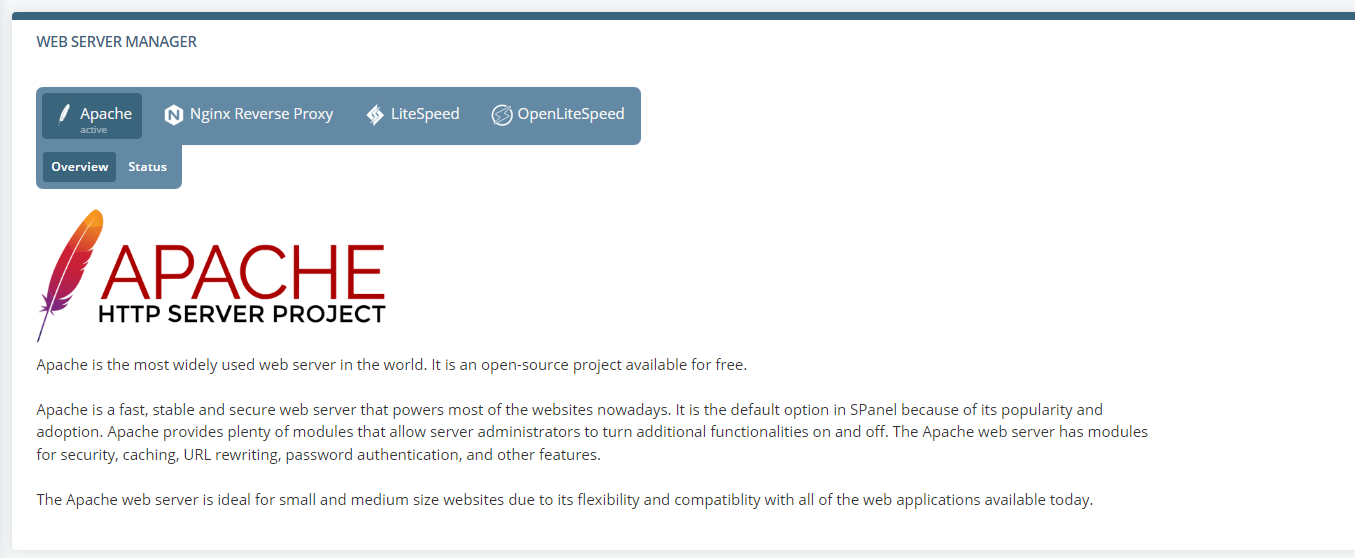Click the small 'active' label under Apache

click(94, 130)
